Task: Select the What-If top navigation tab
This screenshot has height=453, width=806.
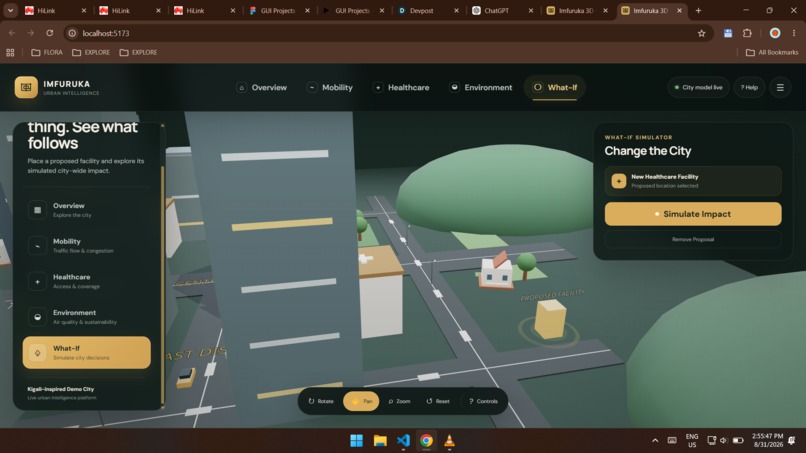Action: [555, 87]
